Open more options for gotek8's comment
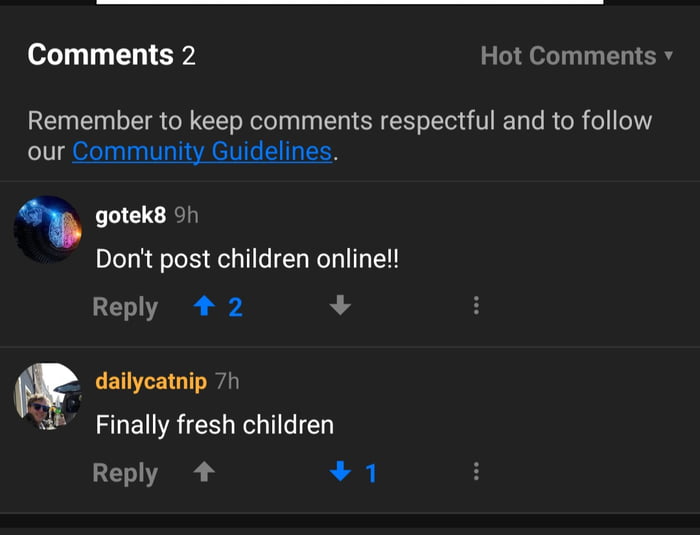The width and height of the screenshot is (700, 535). click(476, 307)
